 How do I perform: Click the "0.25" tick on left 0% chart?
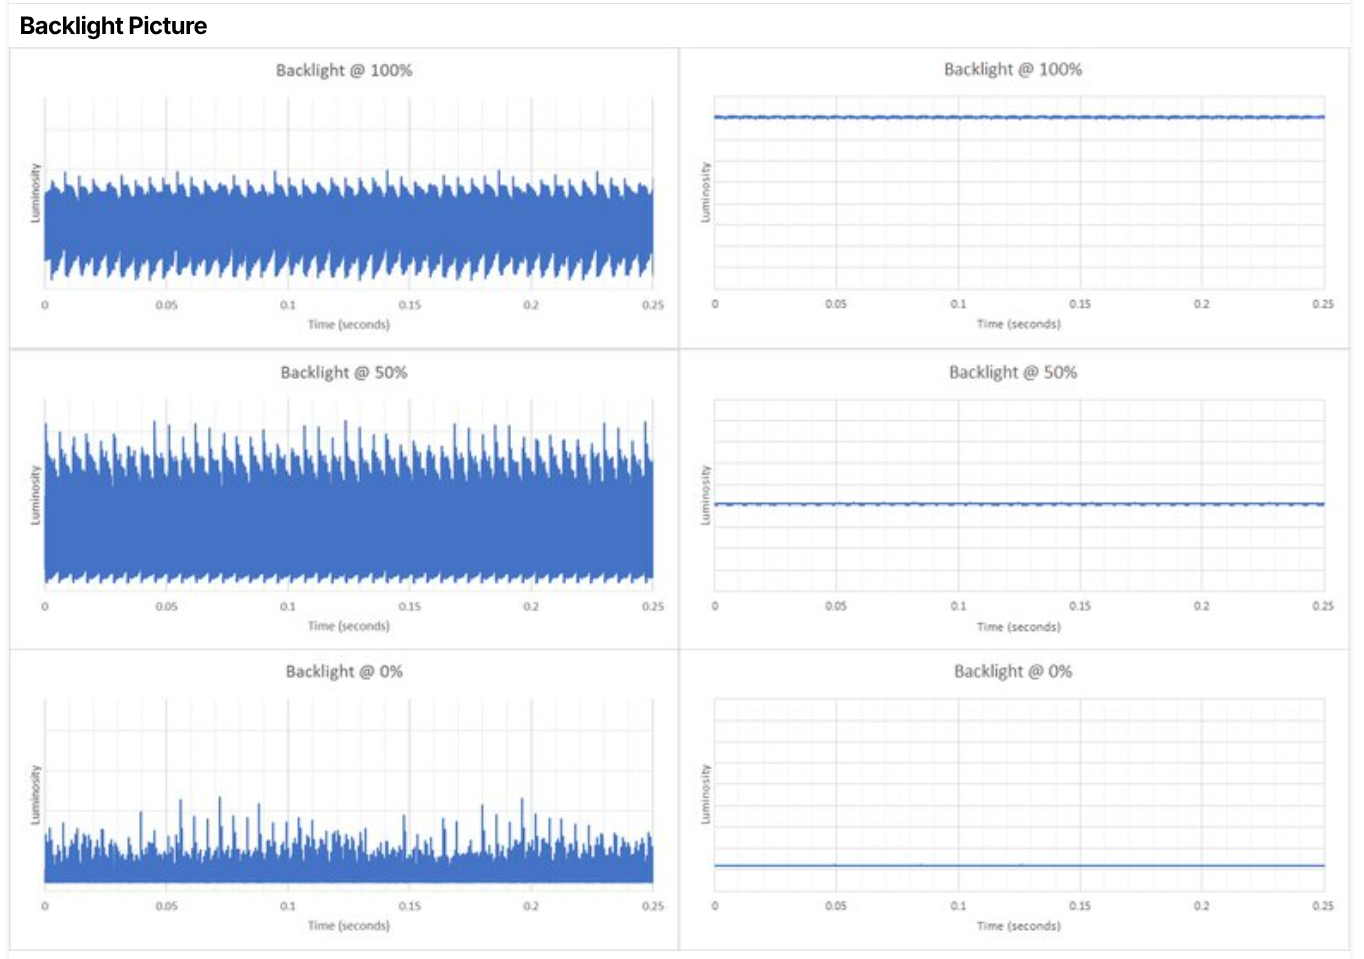coord(653,906)
